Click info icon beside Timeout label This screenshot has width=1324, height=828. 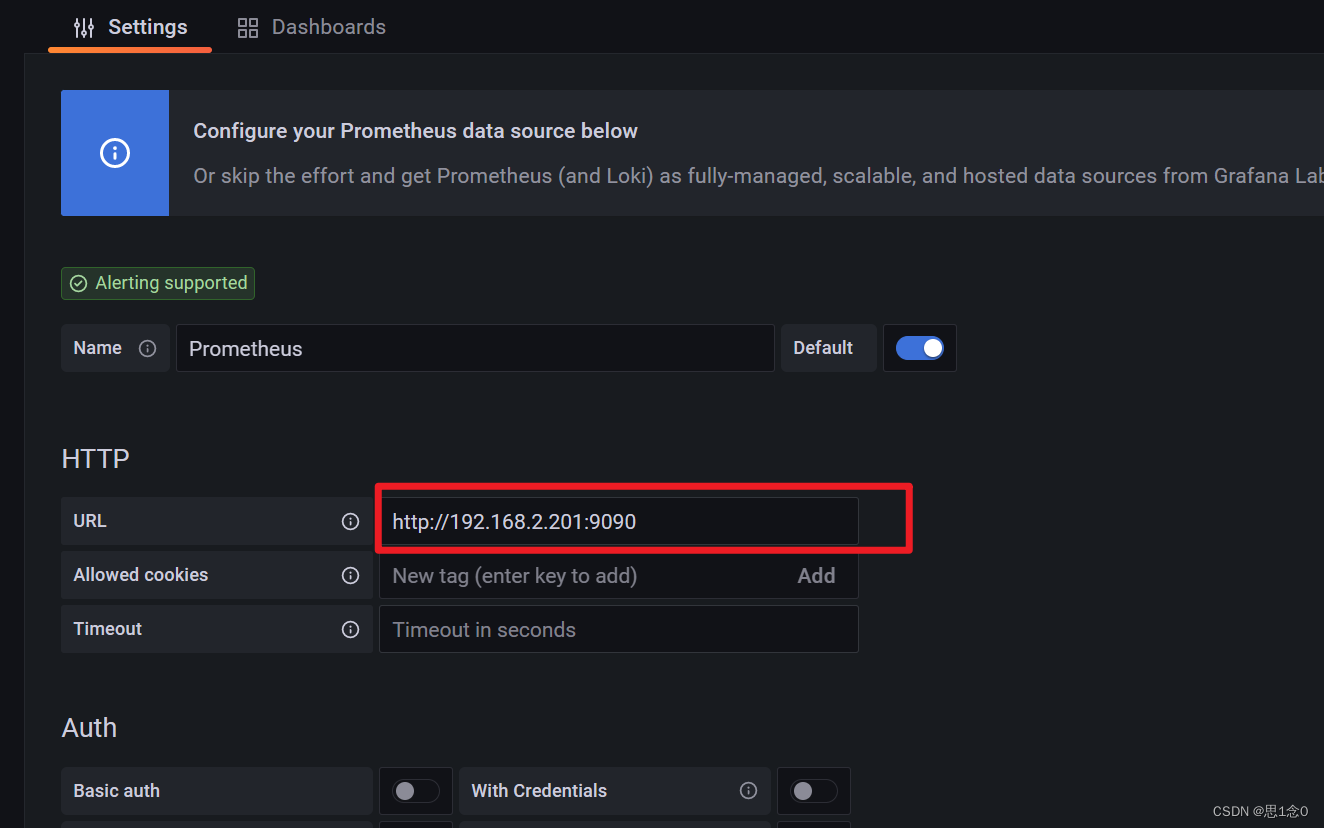[x=350, y=629]
